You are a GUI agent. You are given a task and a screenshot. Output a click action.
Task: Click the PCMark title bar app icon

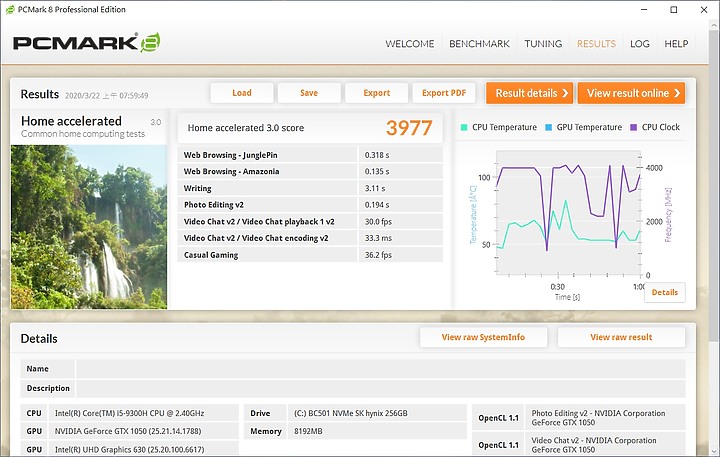click(x=10, y=10)
